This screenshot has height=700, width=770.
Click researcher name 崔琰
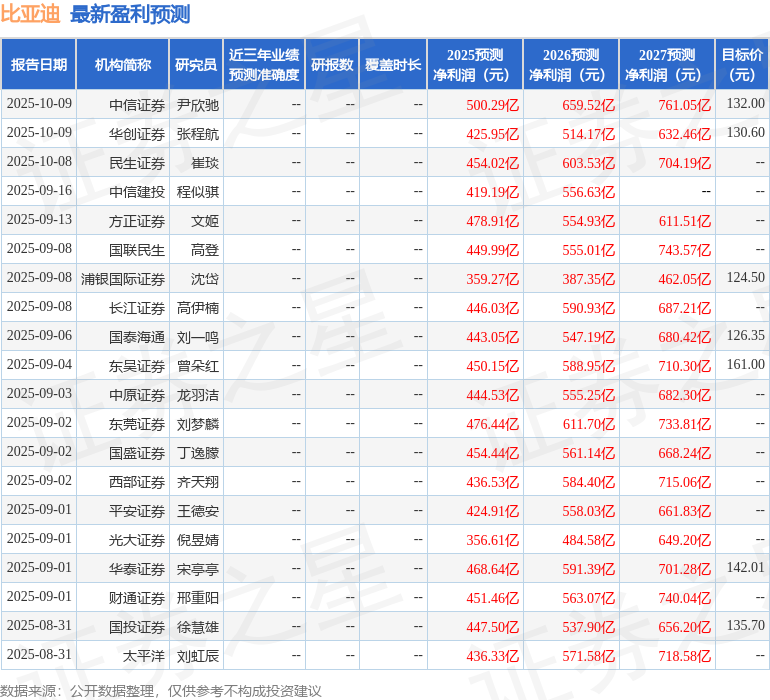point(205,163)
